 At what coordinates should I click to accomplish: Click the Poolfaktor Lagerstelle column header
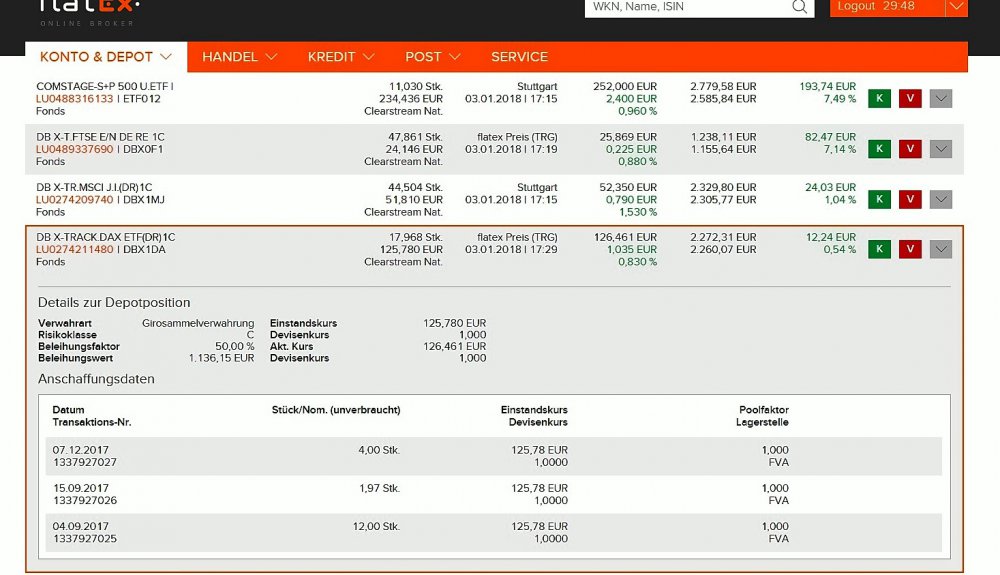[762, 416]
